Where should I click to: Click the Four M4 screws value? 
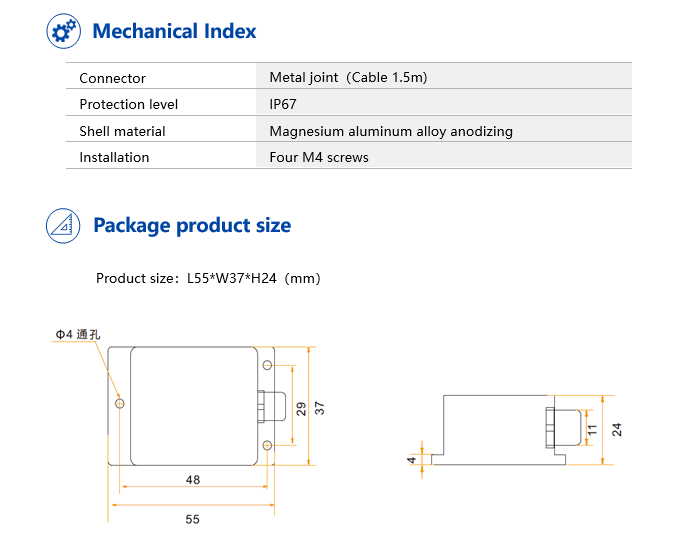click(x=319, y=157)
